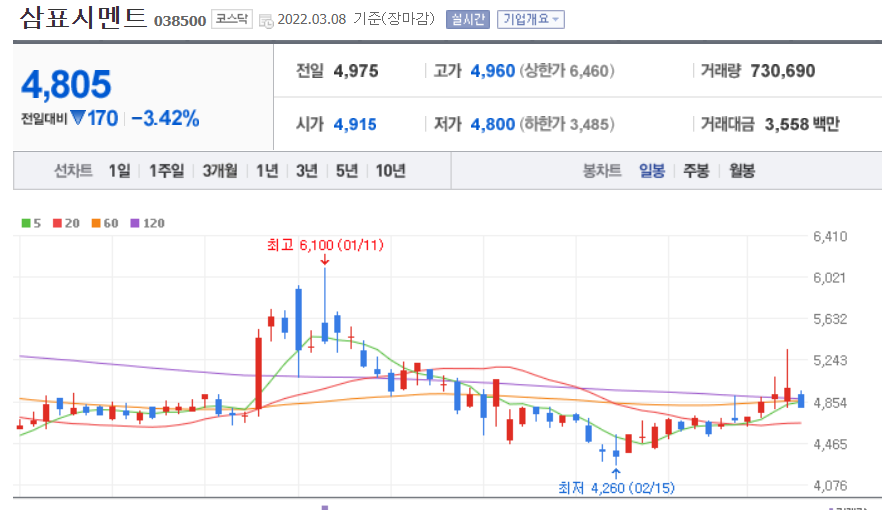This screenshot has width=882, height=510.
Task: Click the 5,243 price axis label
Action: coord(830,361)
